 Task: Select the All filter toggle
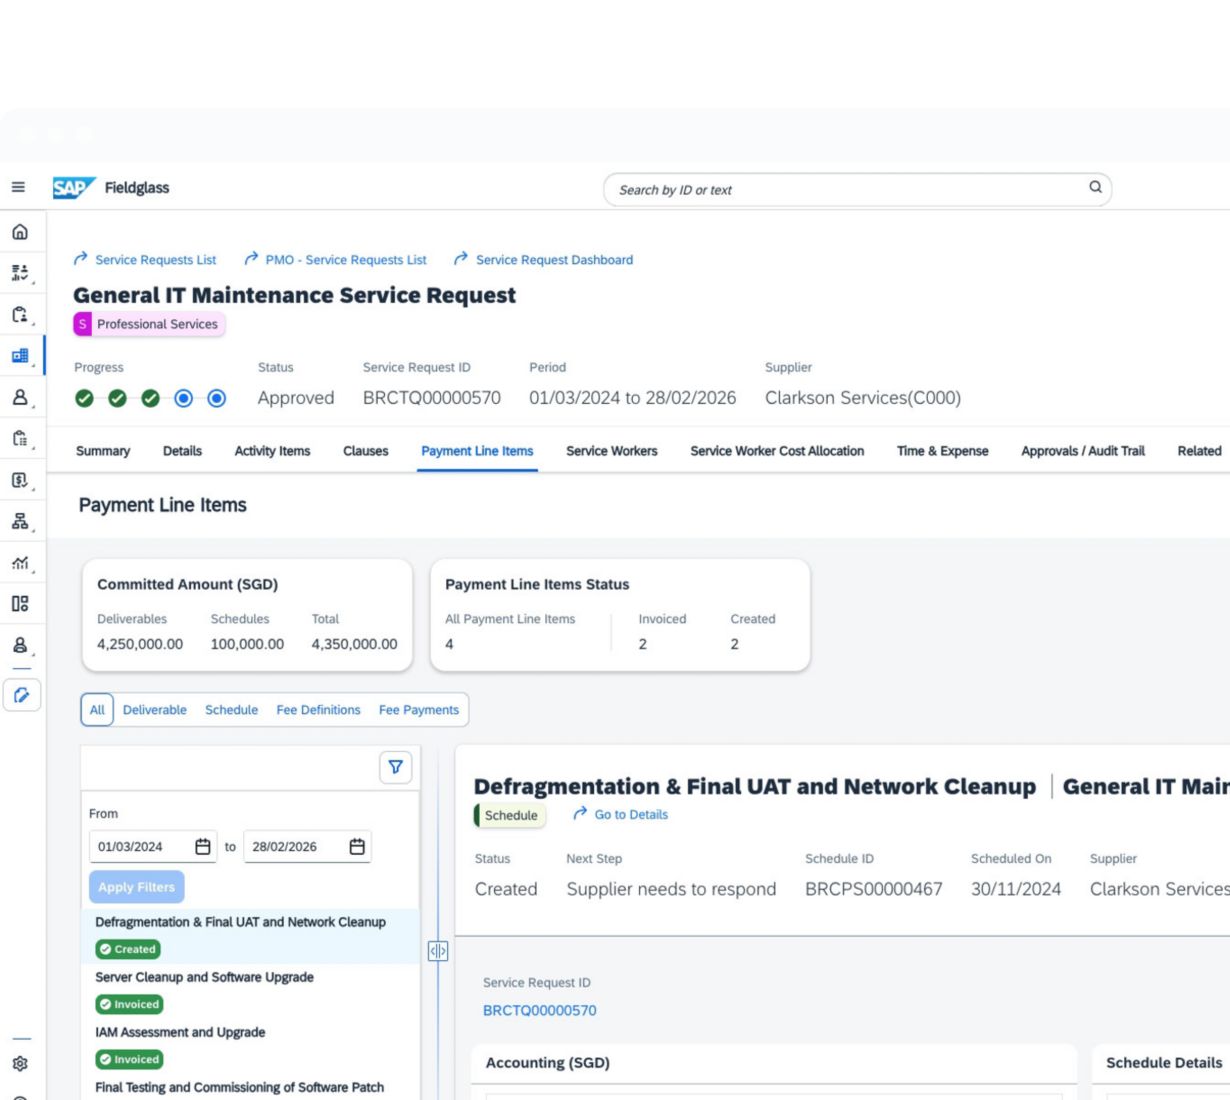click(97, 710)
